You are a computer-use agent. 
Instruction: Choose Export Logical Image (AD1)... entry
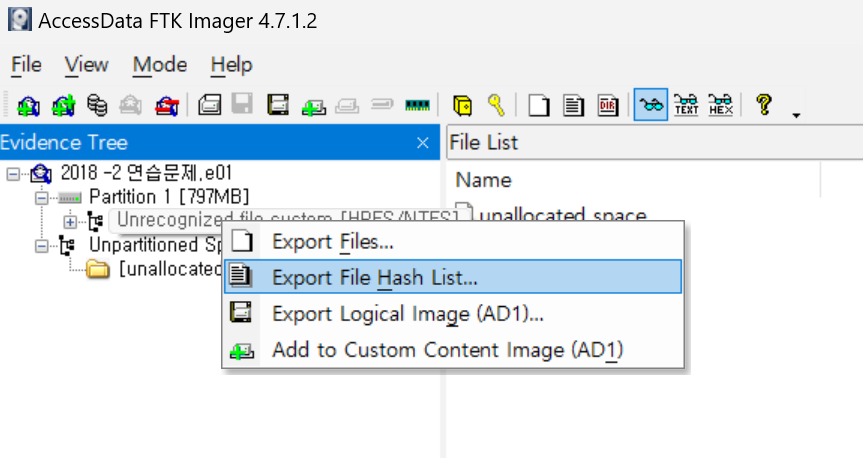(x=453, y=313)
